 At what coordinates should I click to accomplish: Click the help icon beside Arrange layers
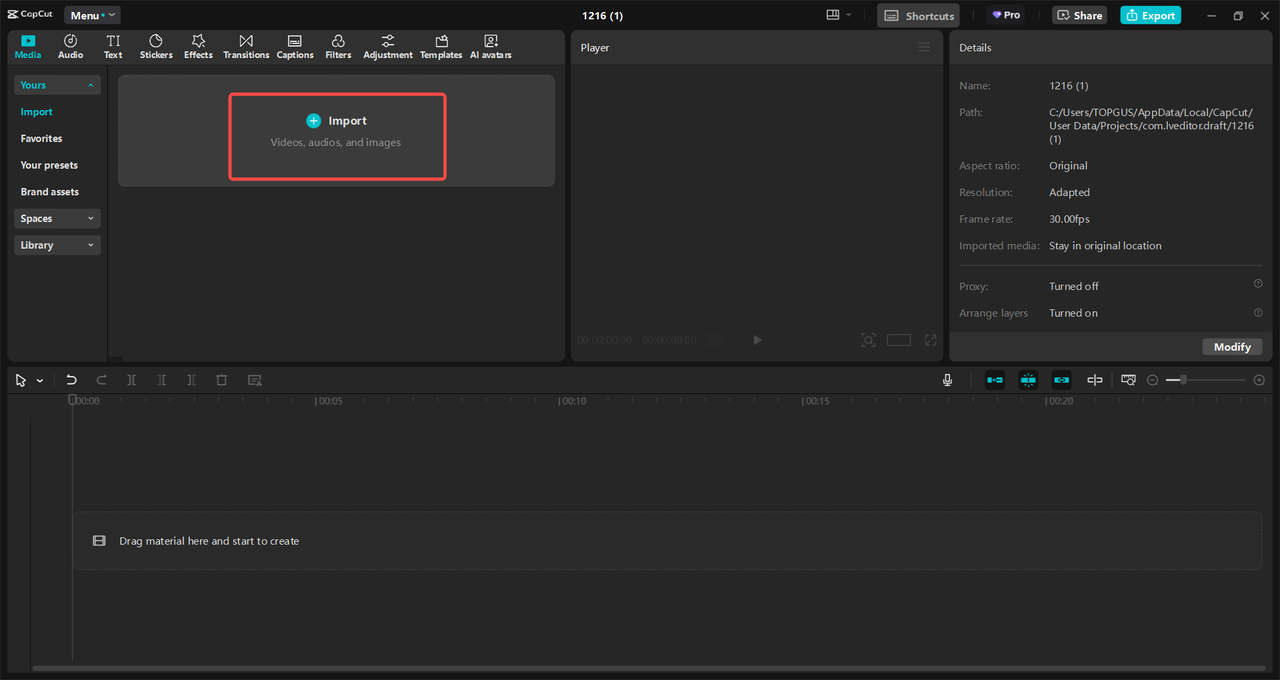pyautogui.click(x=1258, y=312)
